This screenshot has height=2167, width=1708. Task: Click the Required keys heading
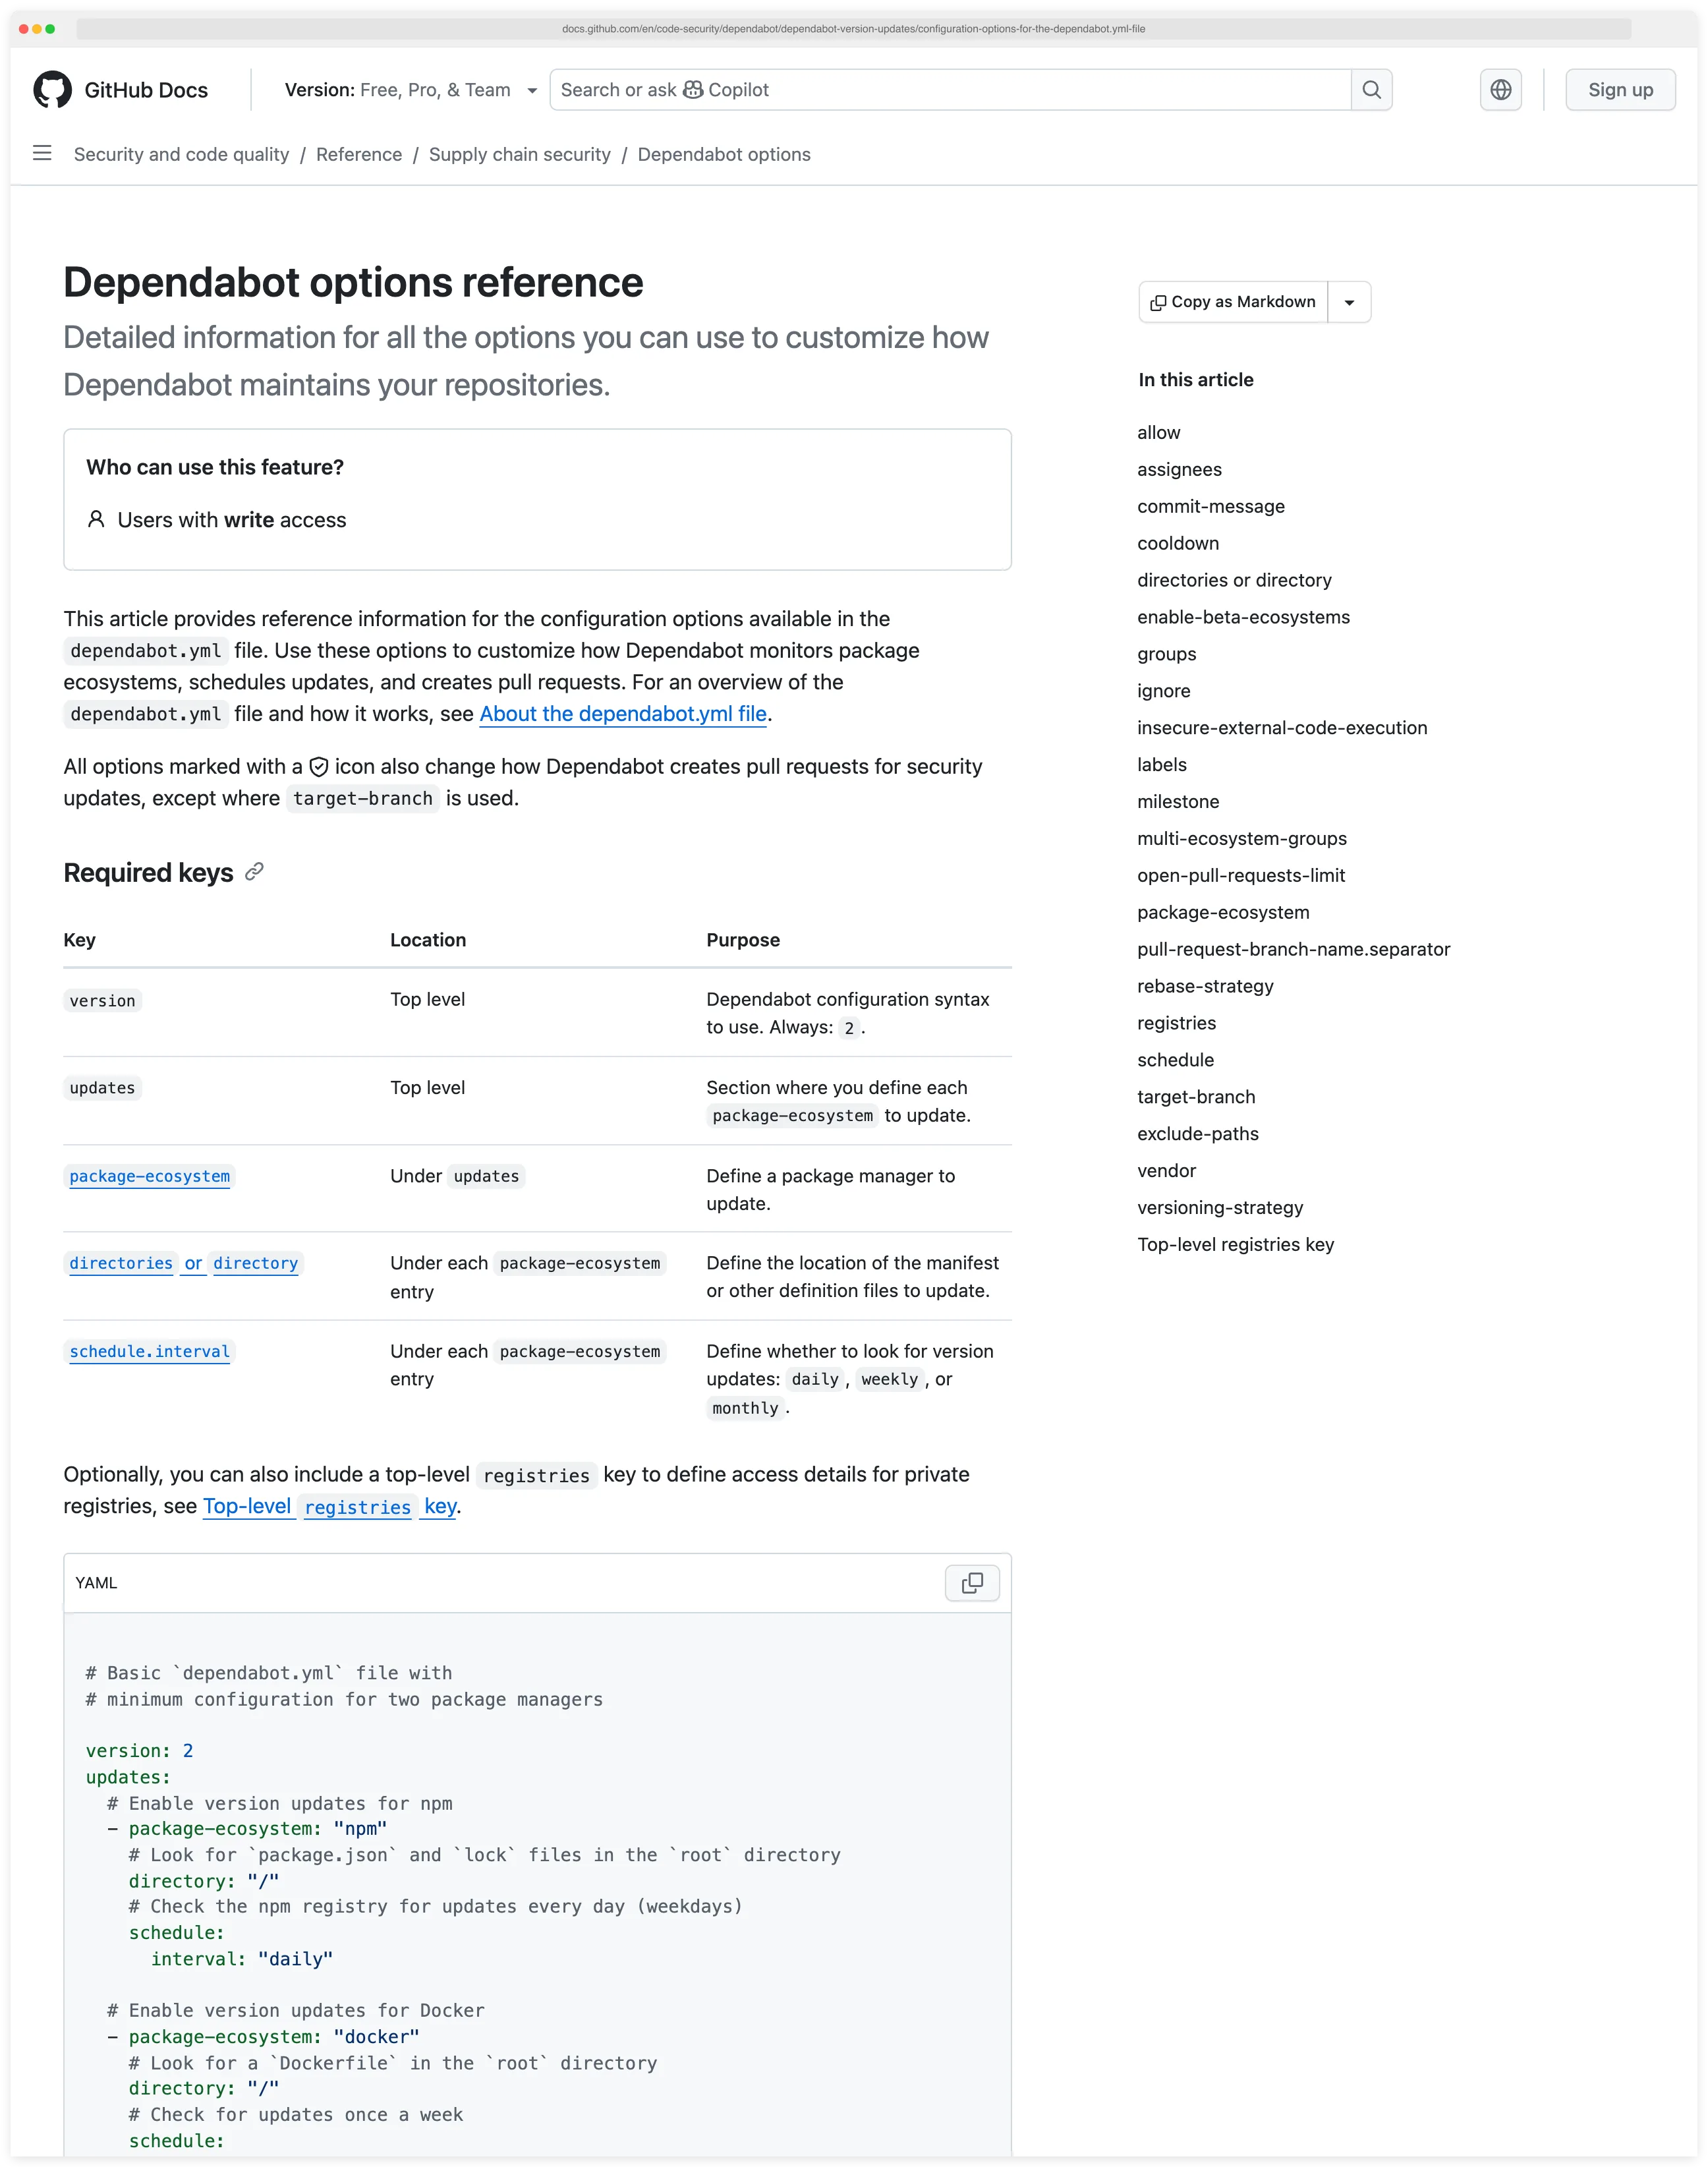point(148,873)
